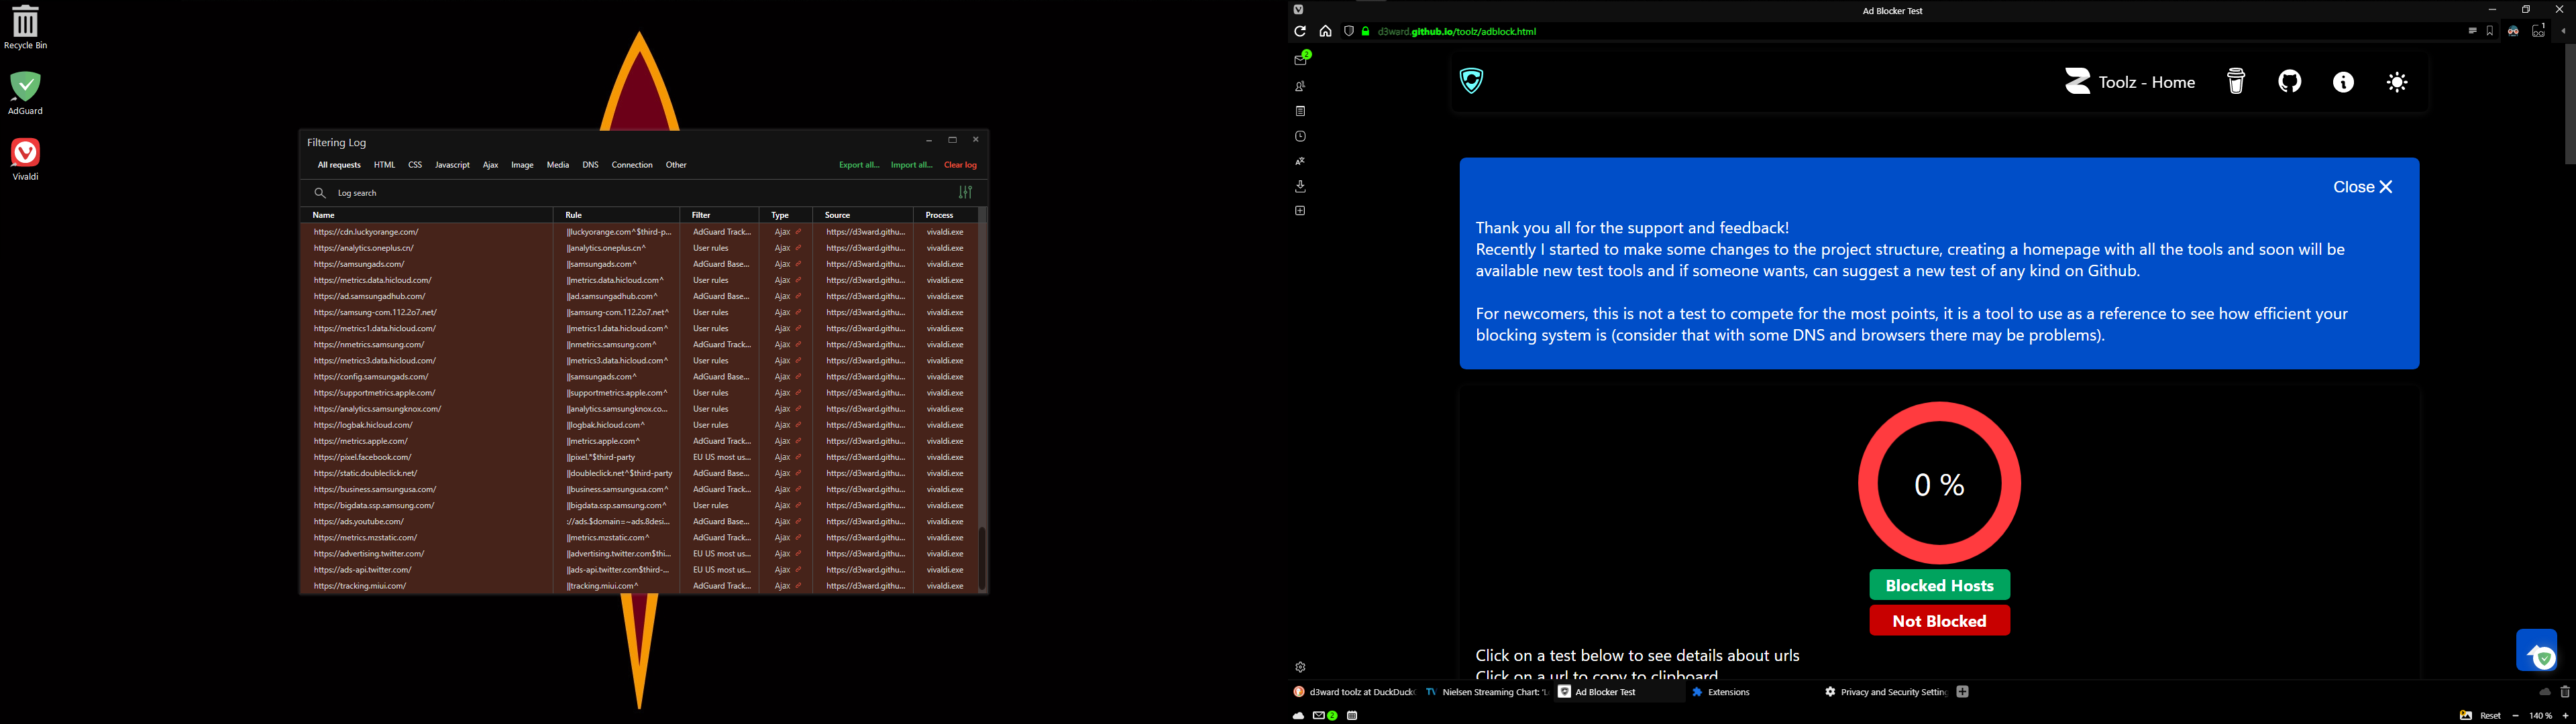This screenshot has width=2576, height=724.
Task: Toggle the side panel arrow
Action: (2563, 32)
